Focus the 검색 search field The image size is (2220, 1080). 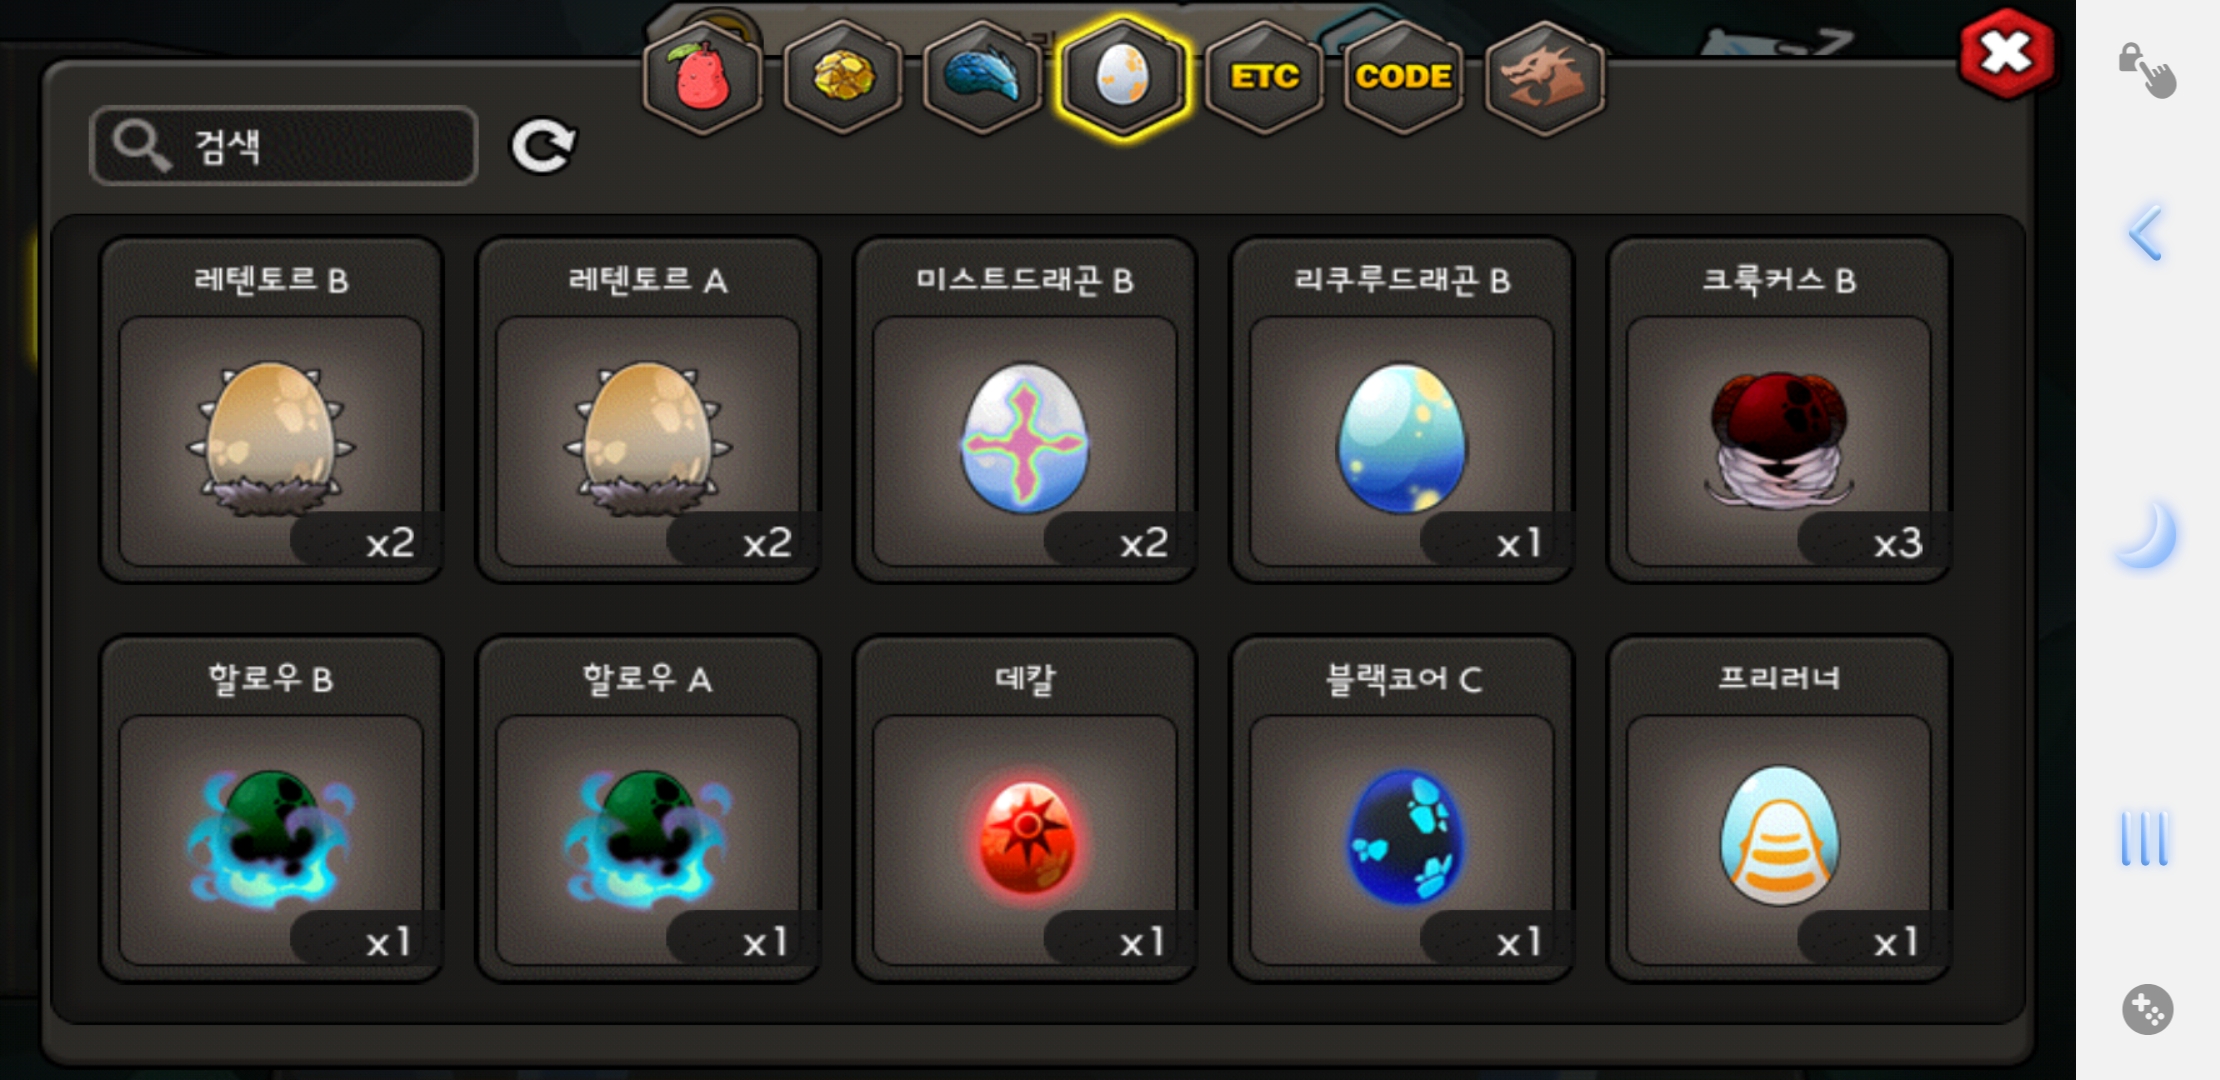point(284,146)
